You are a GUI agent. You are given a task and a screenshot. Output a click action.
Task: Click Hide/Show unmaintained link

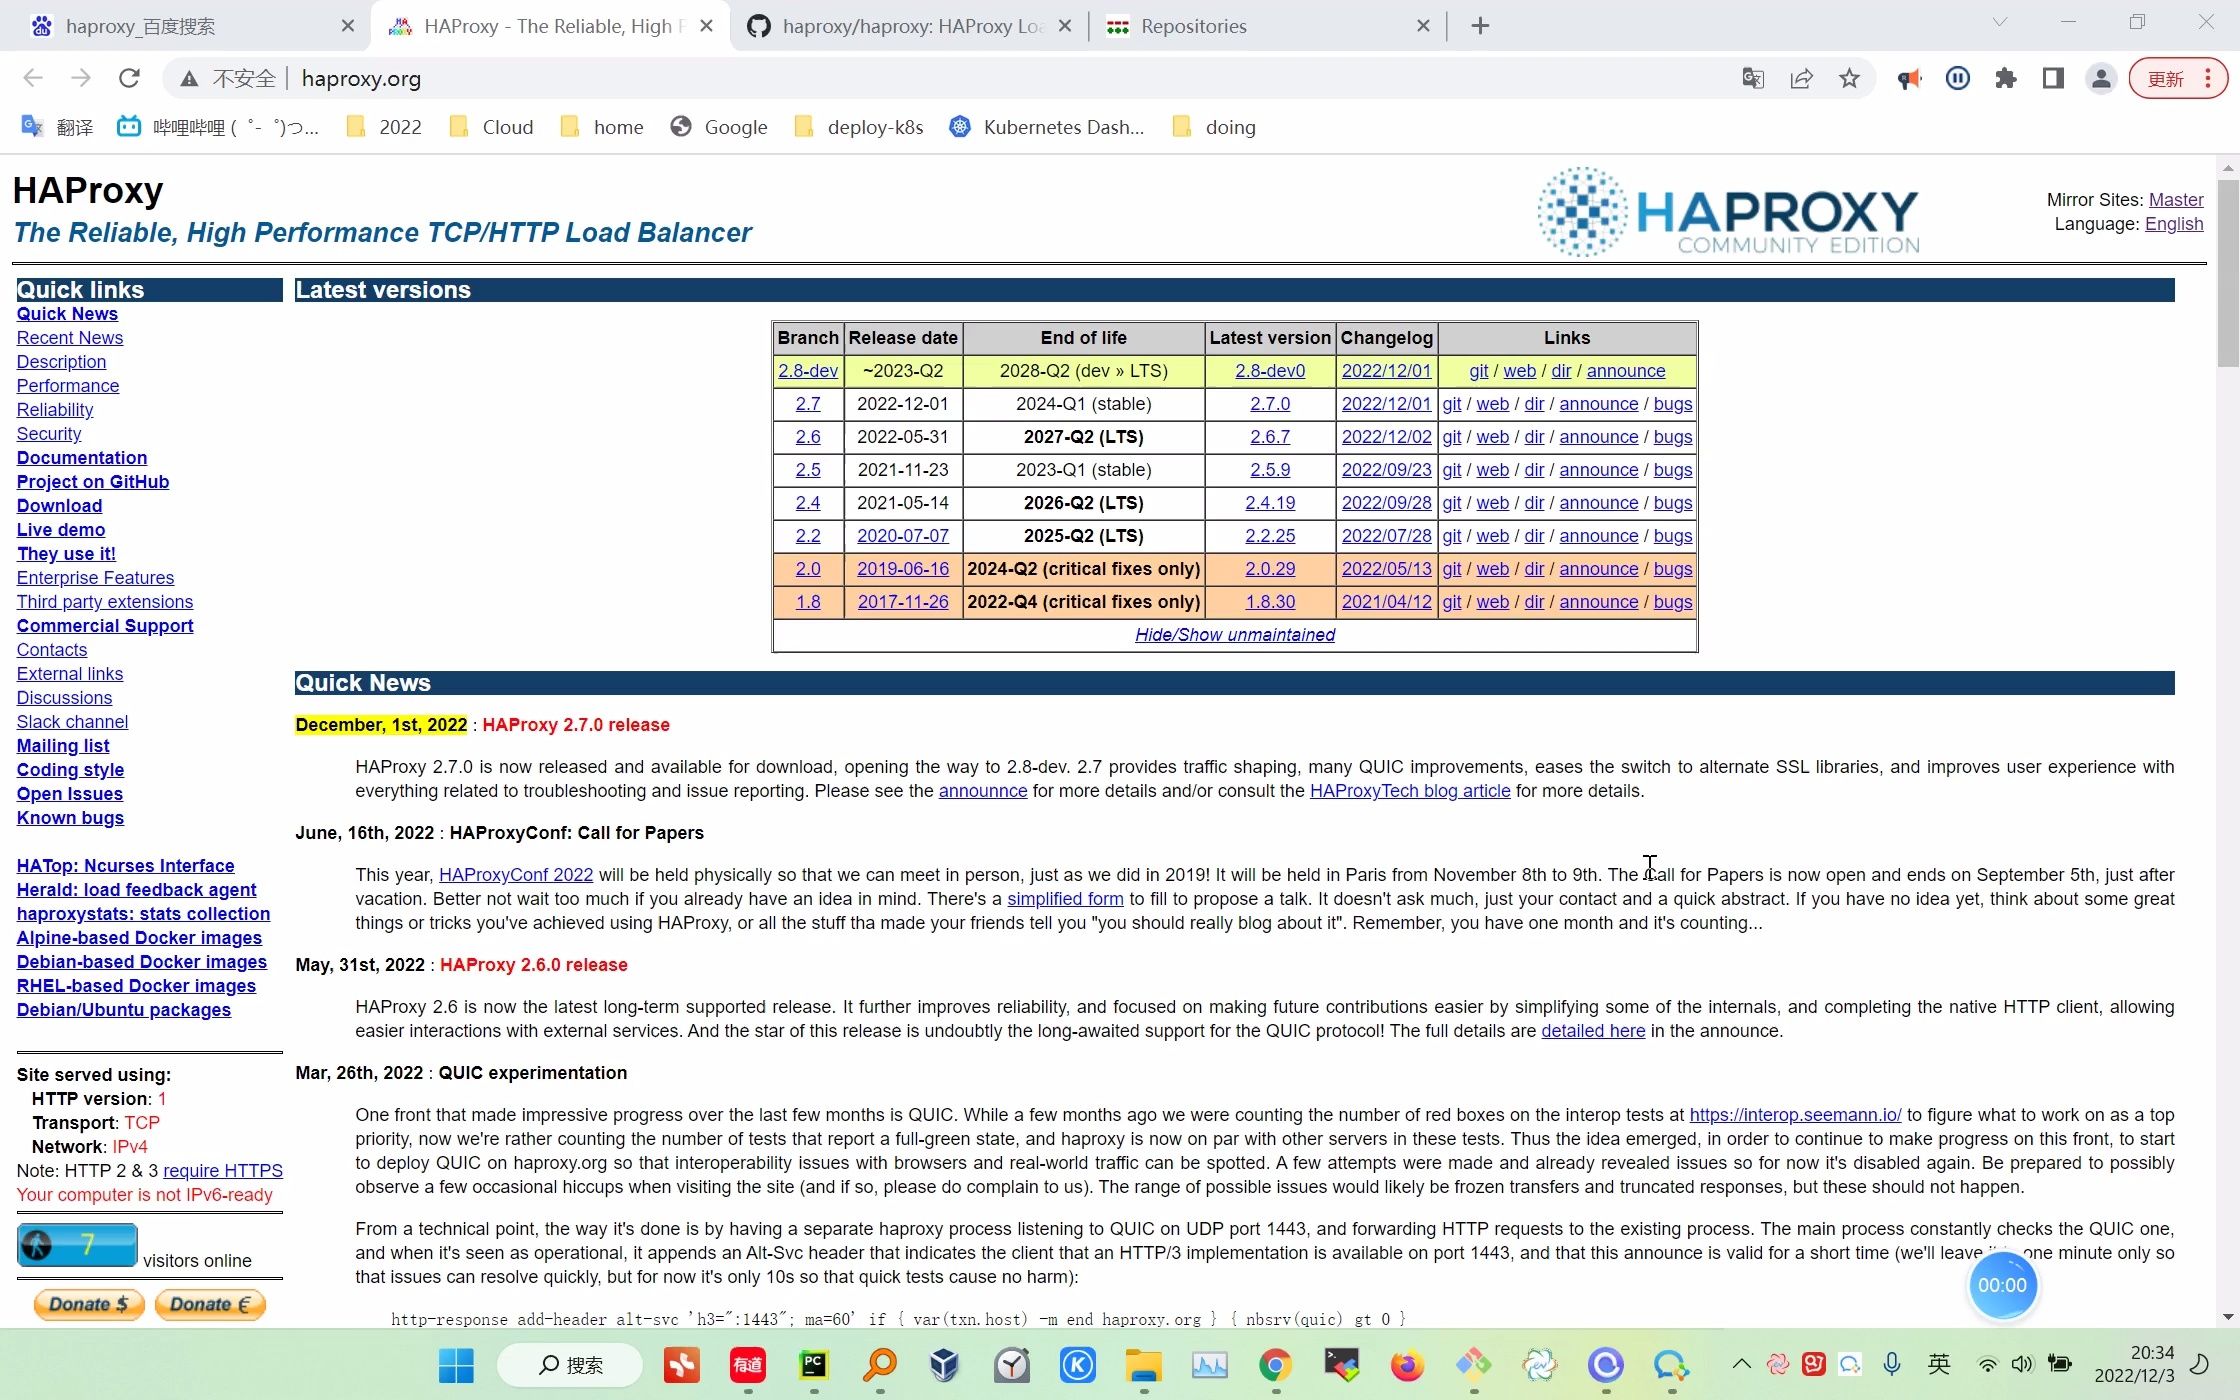coord(1235,635)
